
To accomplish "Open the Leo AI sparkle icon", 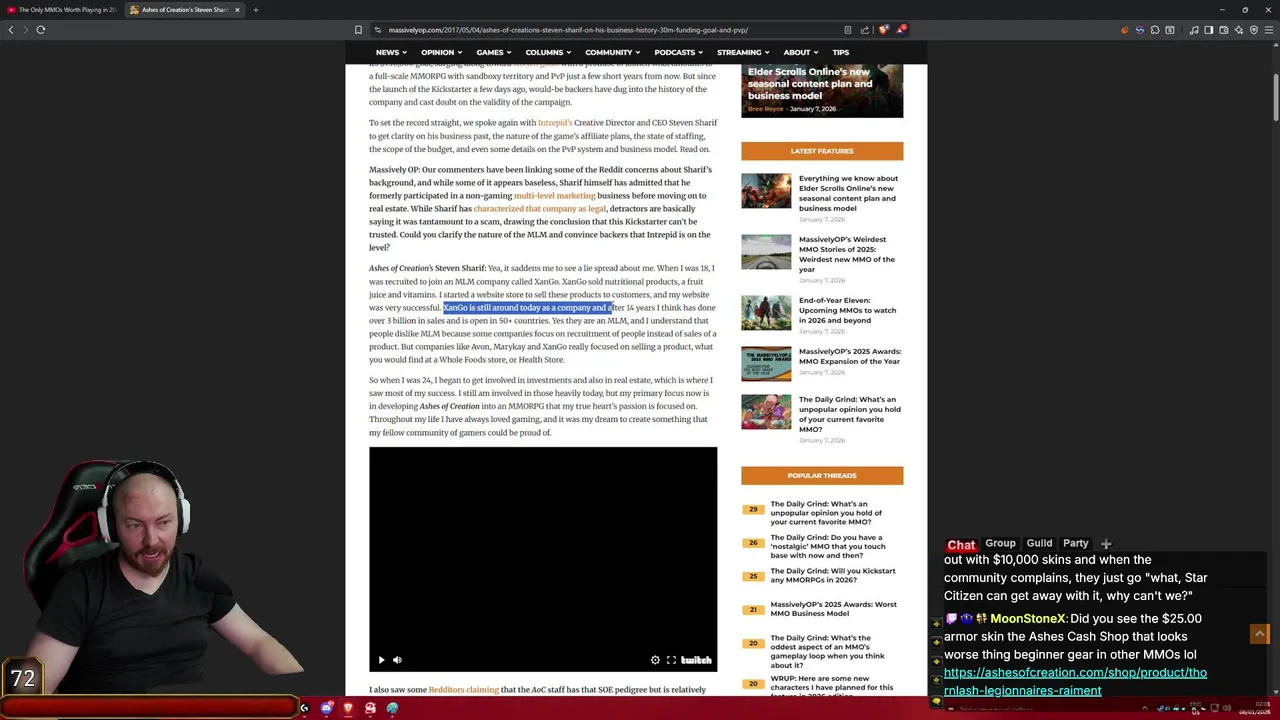I will tap(1239, 30).
